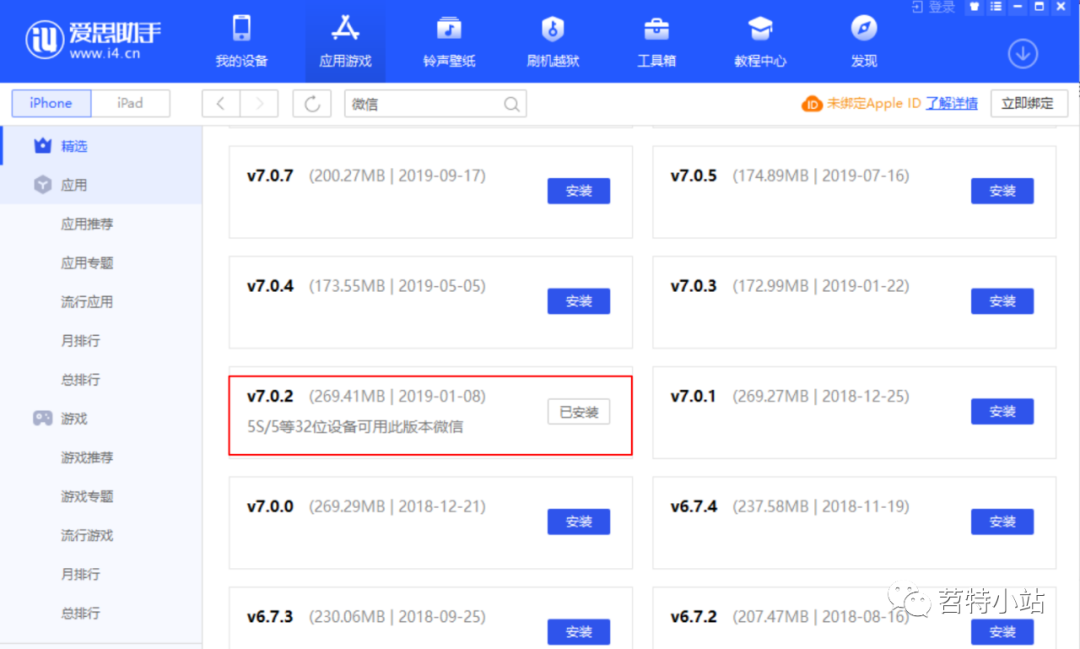Screen dimensions: 1080x649
Task: Install WeChat v6.7.3
Action: (579, 632)
